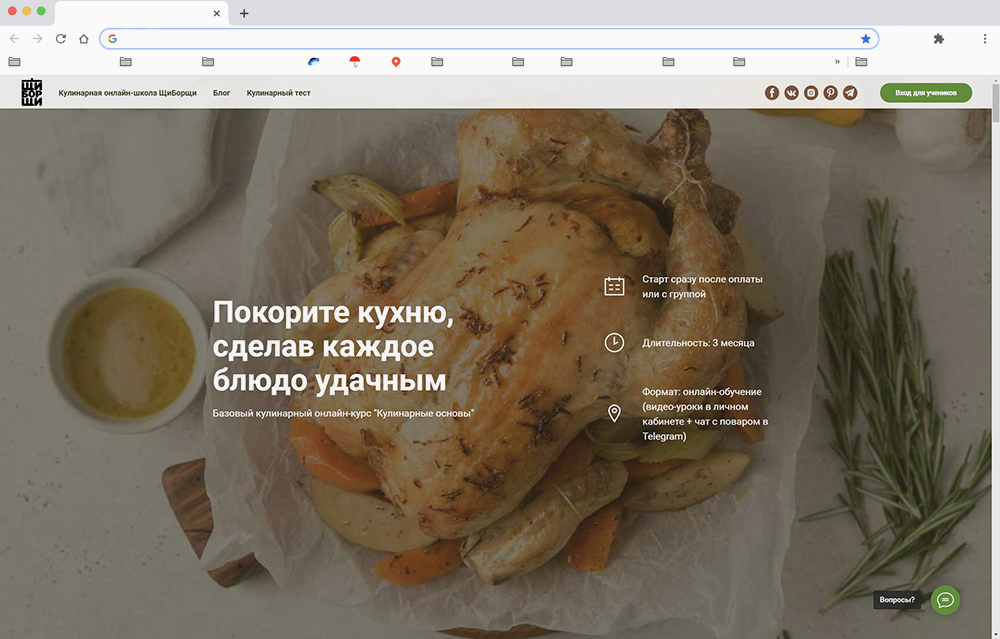This screenshot has width=1000, height=639.
Task: Open Кулинарная онлайн-школа ЩиБорщи nav link
Action: (128, 93)
